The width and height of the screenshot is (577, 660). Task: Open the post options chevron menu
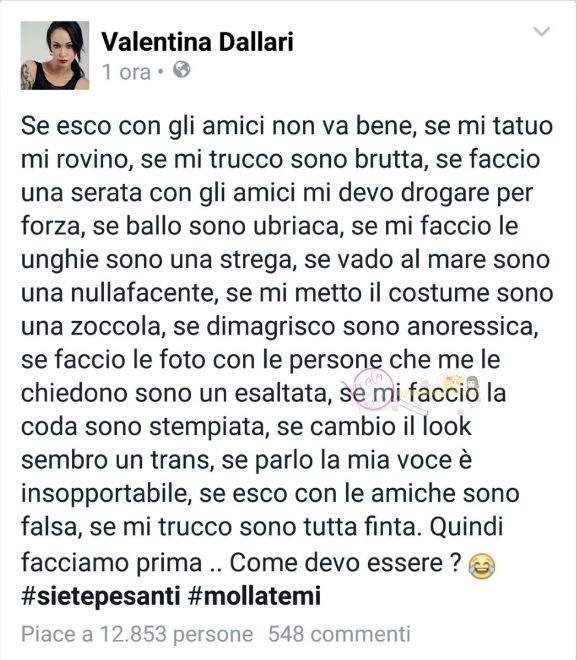tap(541, 32)
